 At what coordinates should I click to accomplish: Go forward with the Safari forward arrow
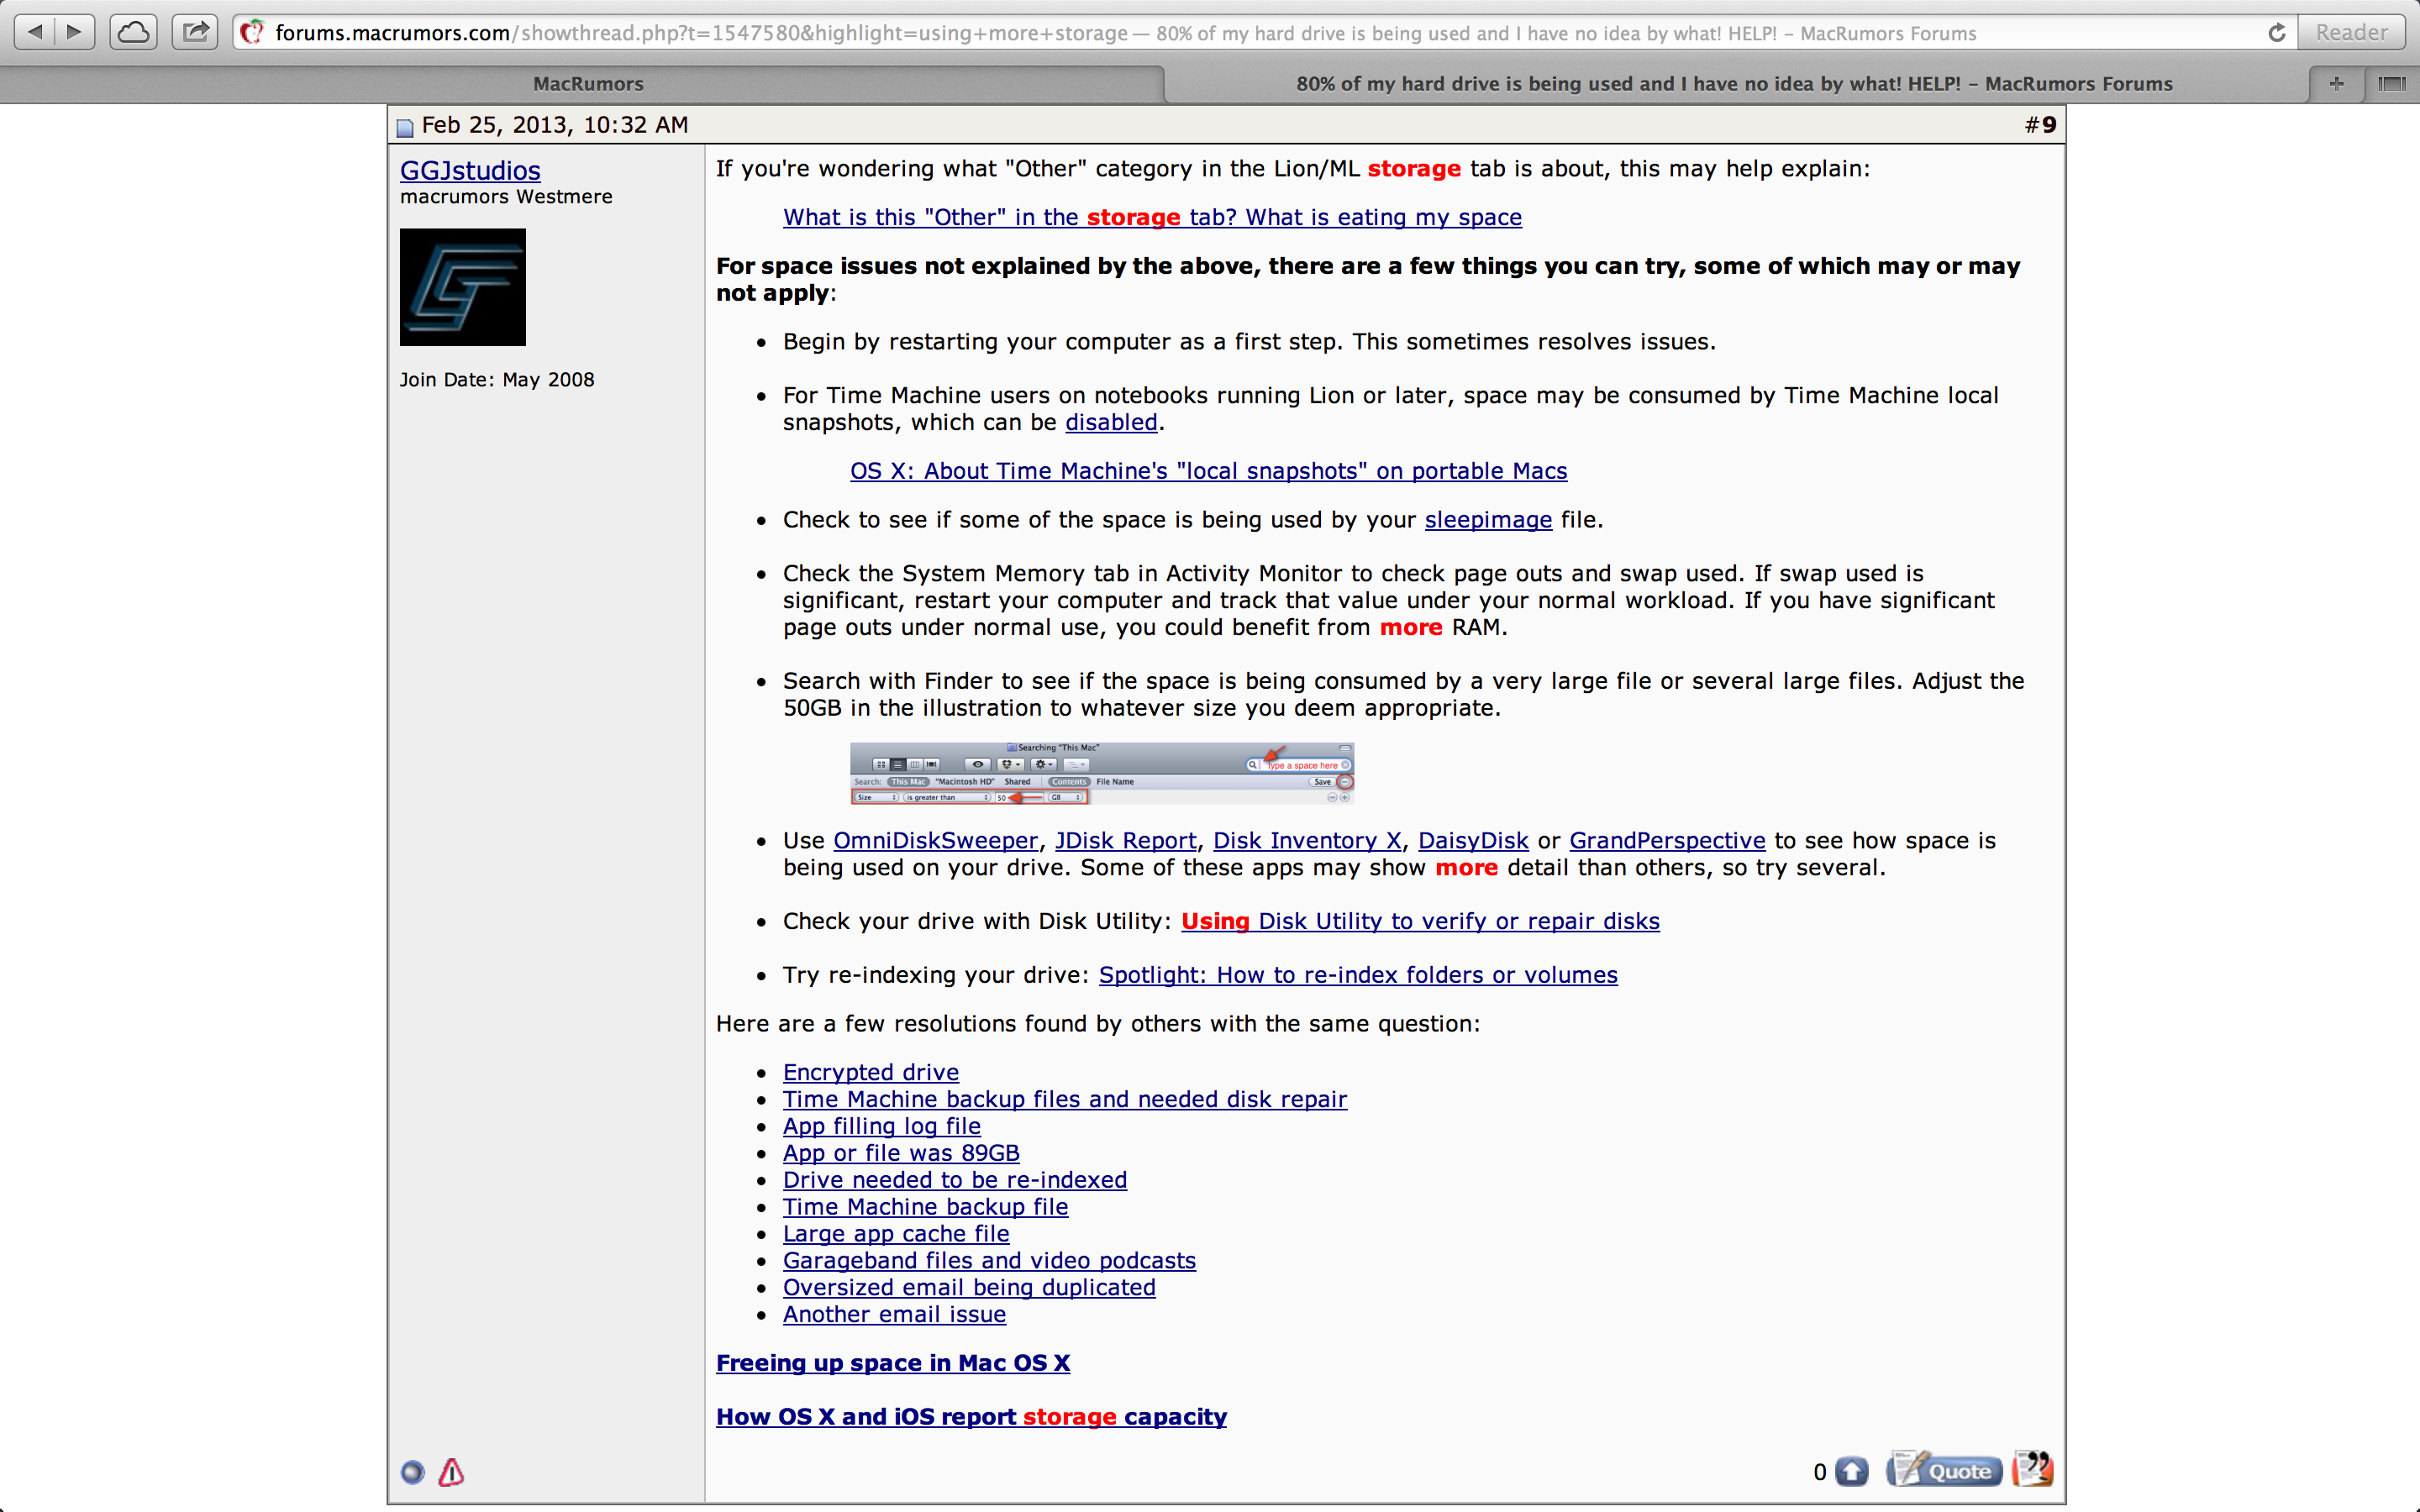[x=75, y=32]
